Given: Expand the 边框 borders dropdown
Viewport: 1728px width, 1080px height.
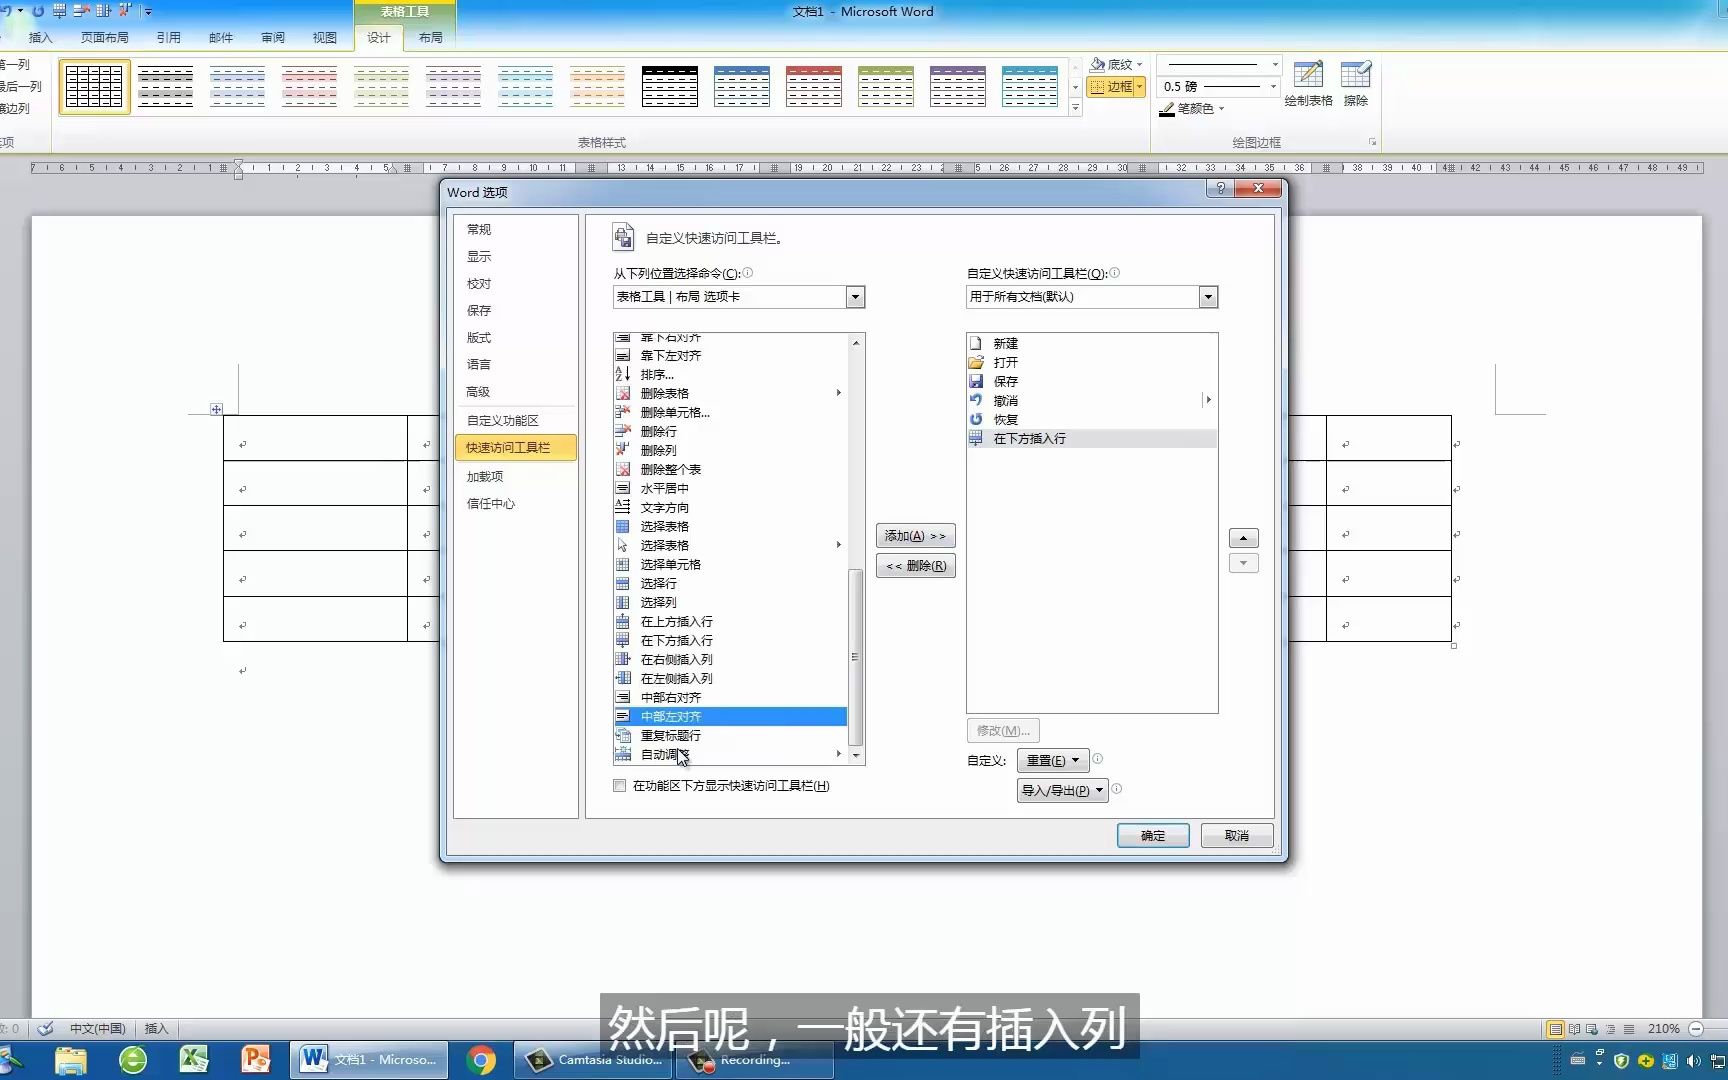Looking at the screenshot, I should (x=1139, y=87).
